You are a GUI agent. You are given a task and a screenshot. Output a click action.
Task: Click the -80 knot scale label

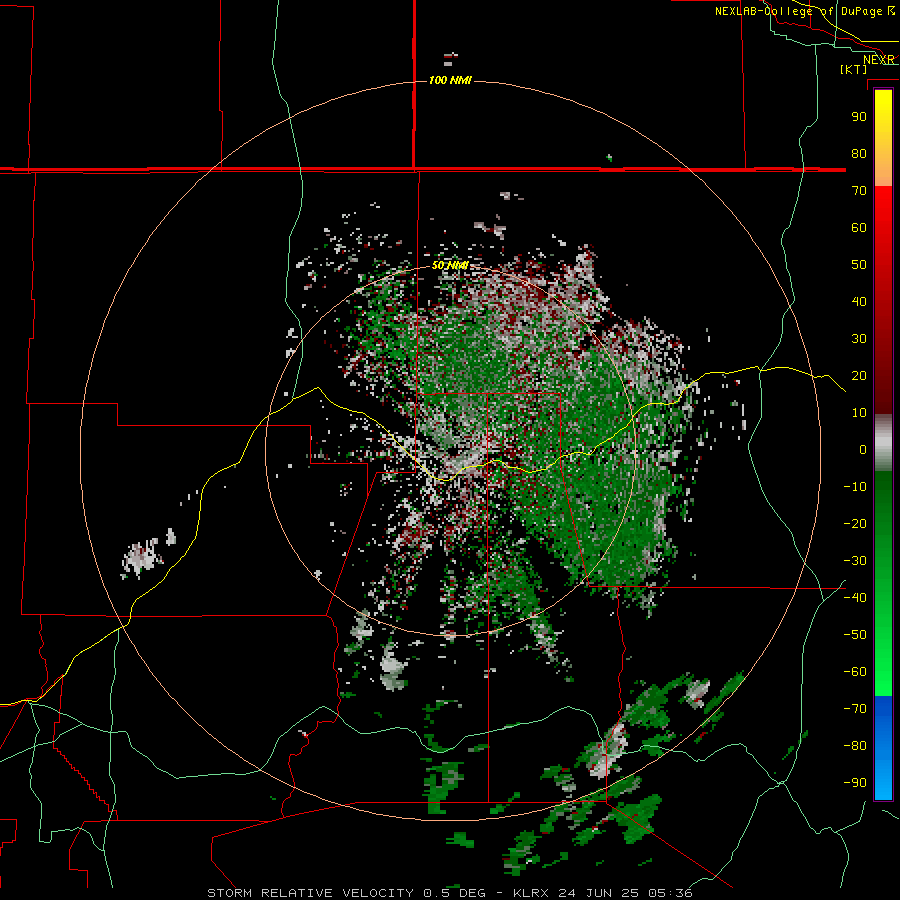pyautogui.click(x=855, y=746)
